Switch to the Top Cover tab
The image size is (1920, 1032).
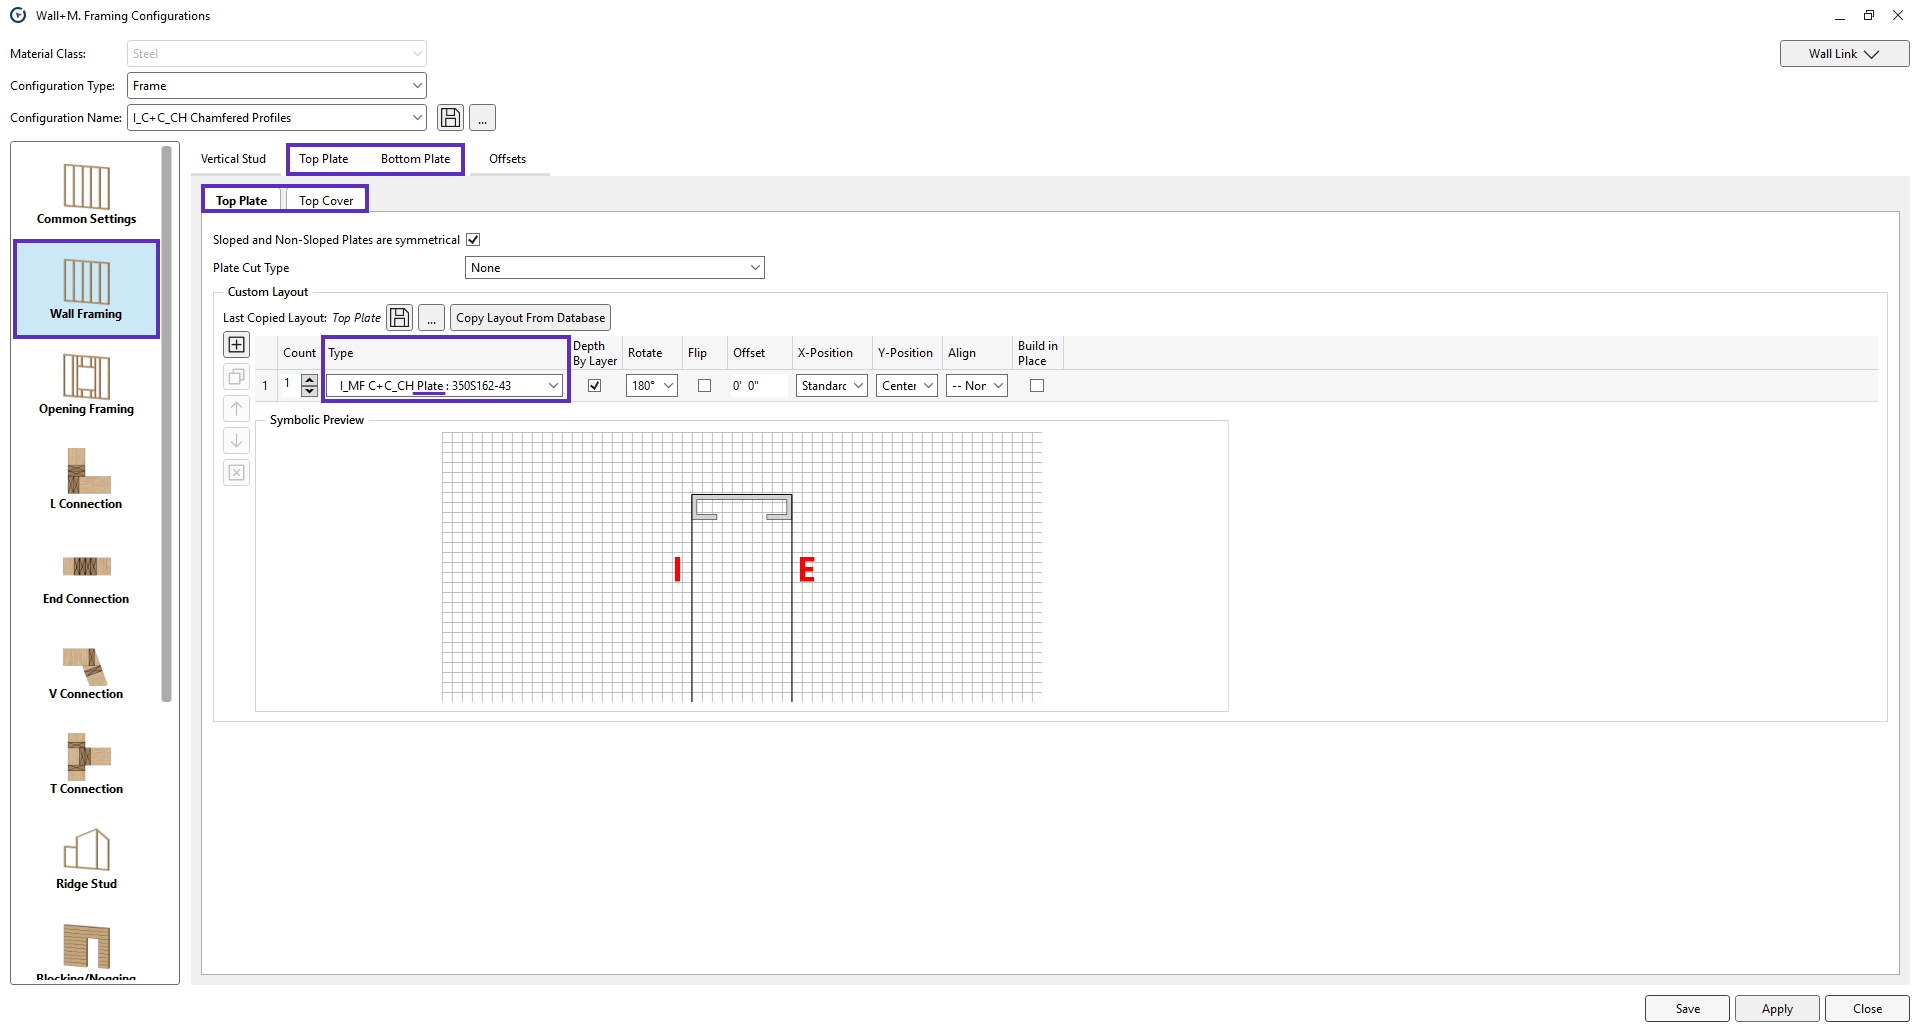point(326,201)
